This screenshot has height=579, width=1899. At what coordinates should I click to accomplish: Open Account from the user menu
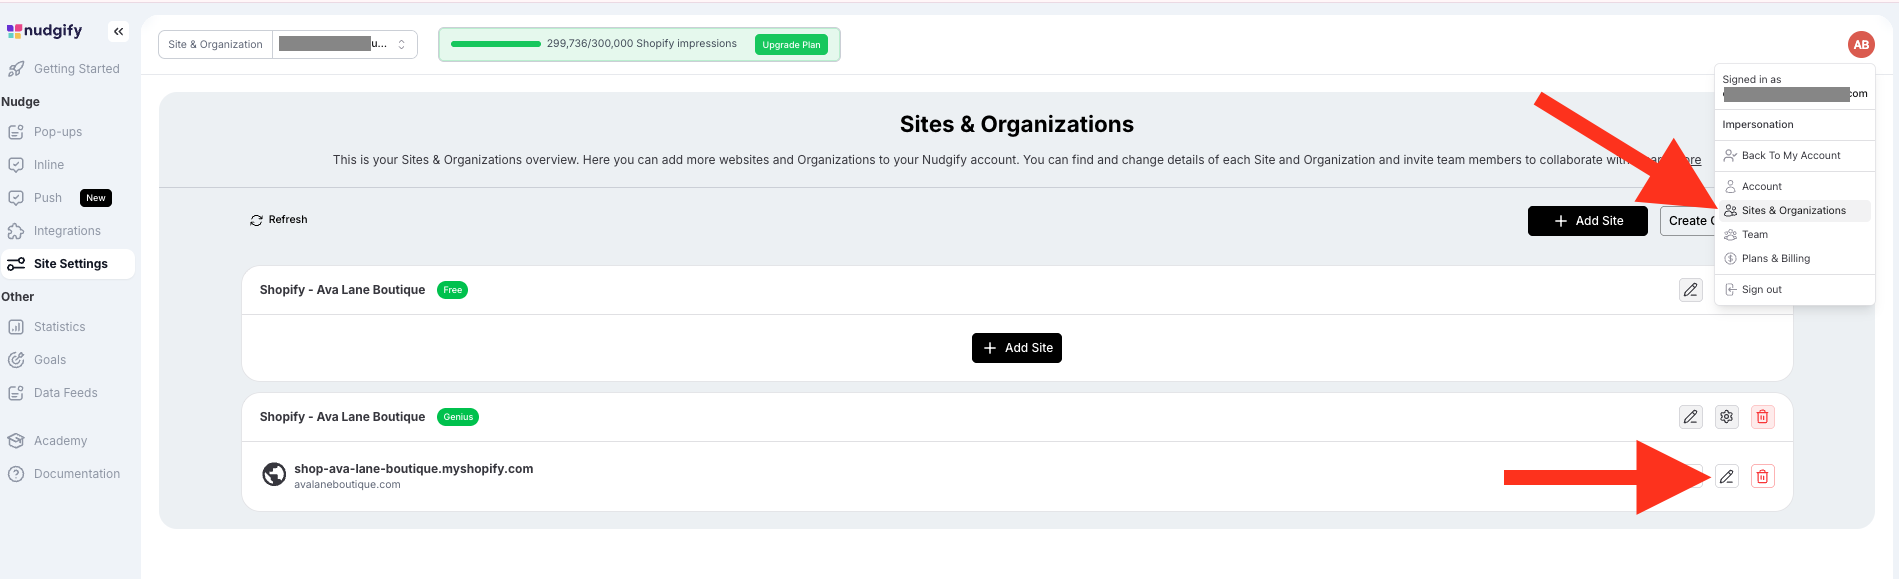coord(1794,187)
